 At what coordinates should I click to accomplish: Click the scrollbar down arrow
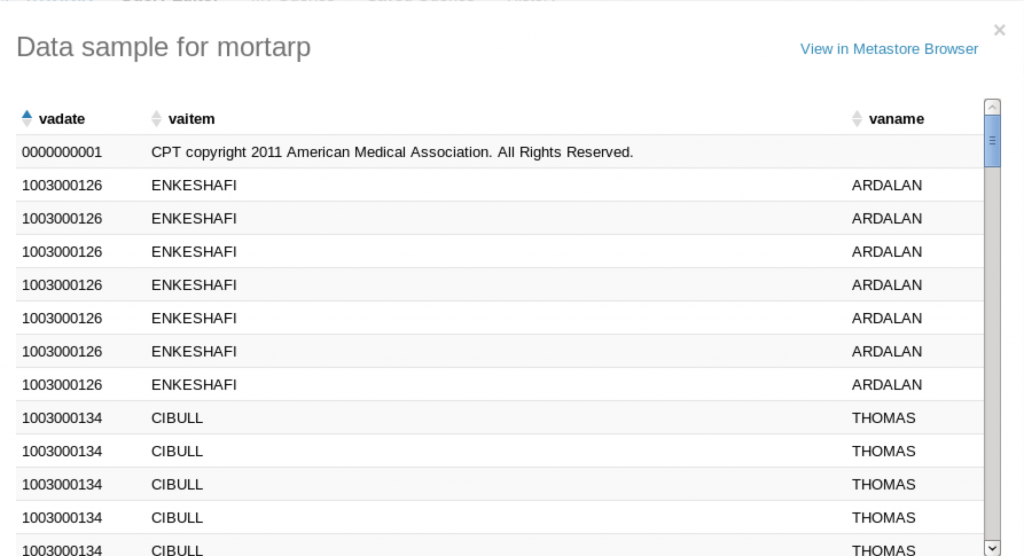[x=992, y=548]
